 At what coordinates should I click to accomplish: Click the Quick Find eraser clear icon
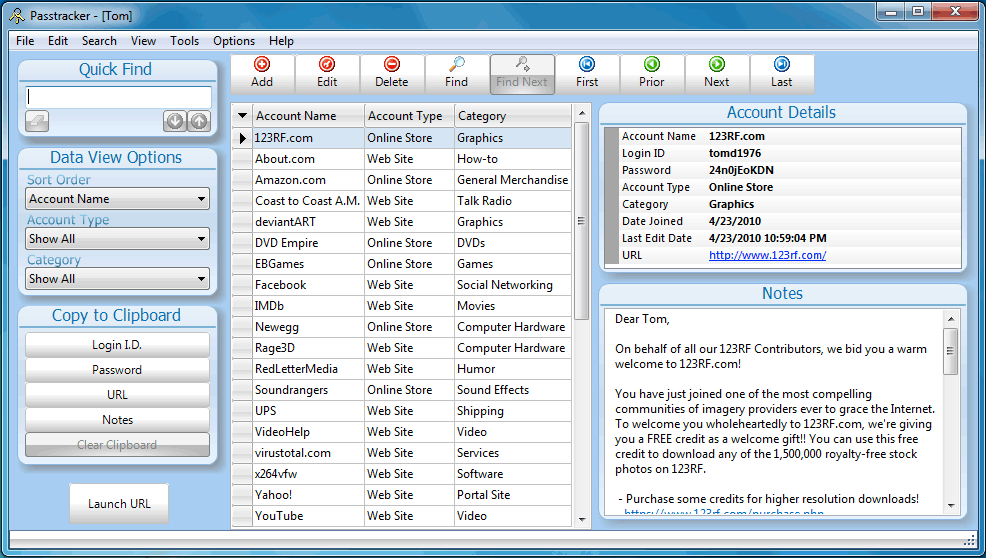pyautogui.click(x=37, y=121)
